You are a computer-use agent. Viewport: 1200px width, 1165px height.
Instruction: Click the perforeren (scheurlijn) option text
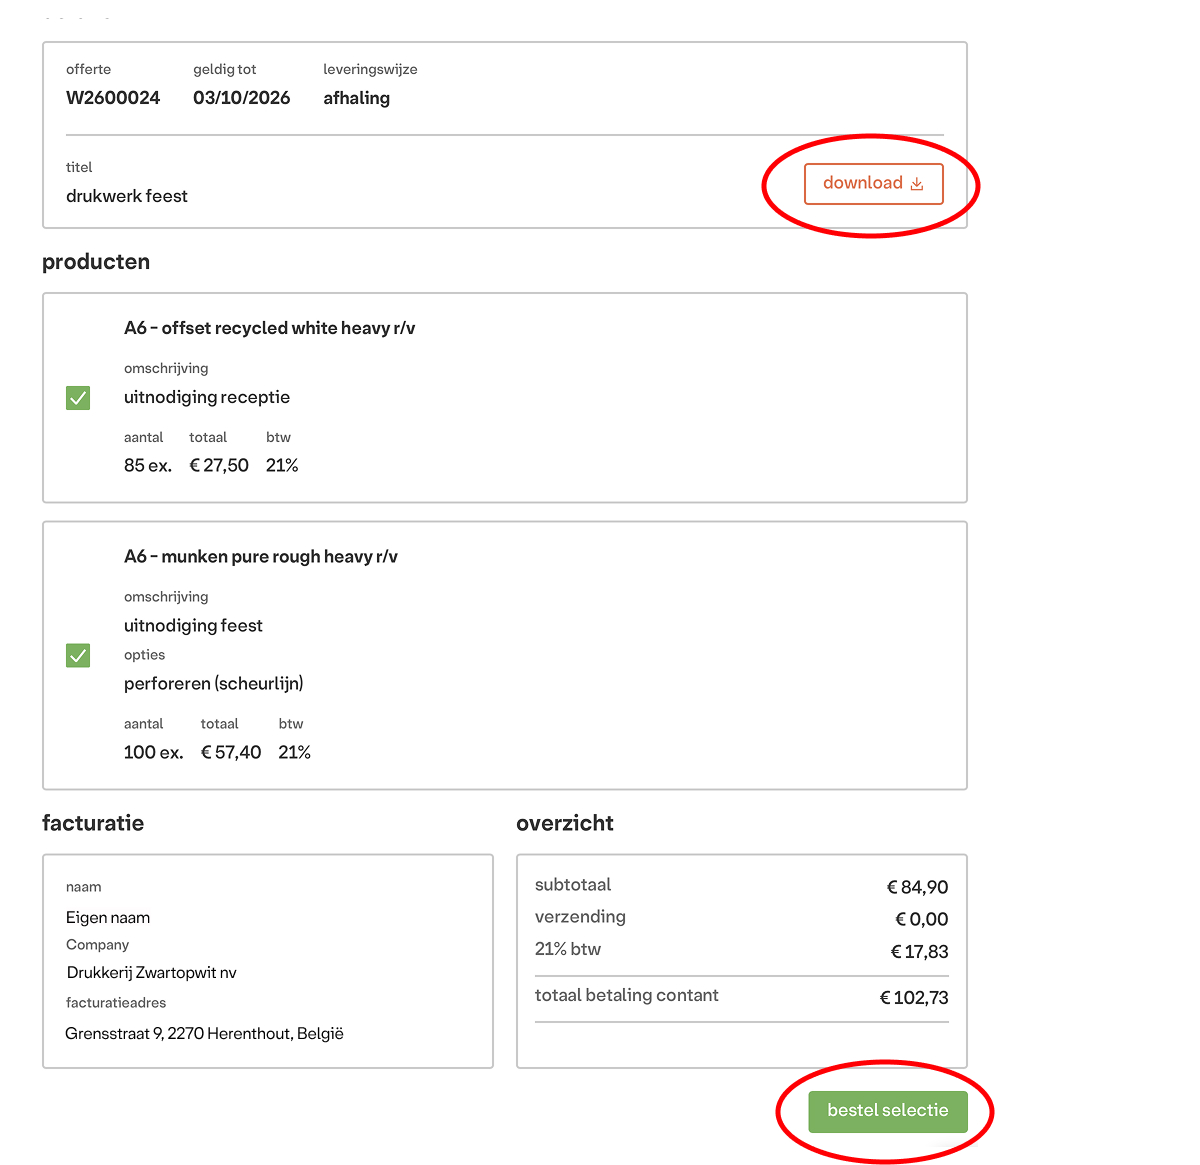[x=214, y=684]
